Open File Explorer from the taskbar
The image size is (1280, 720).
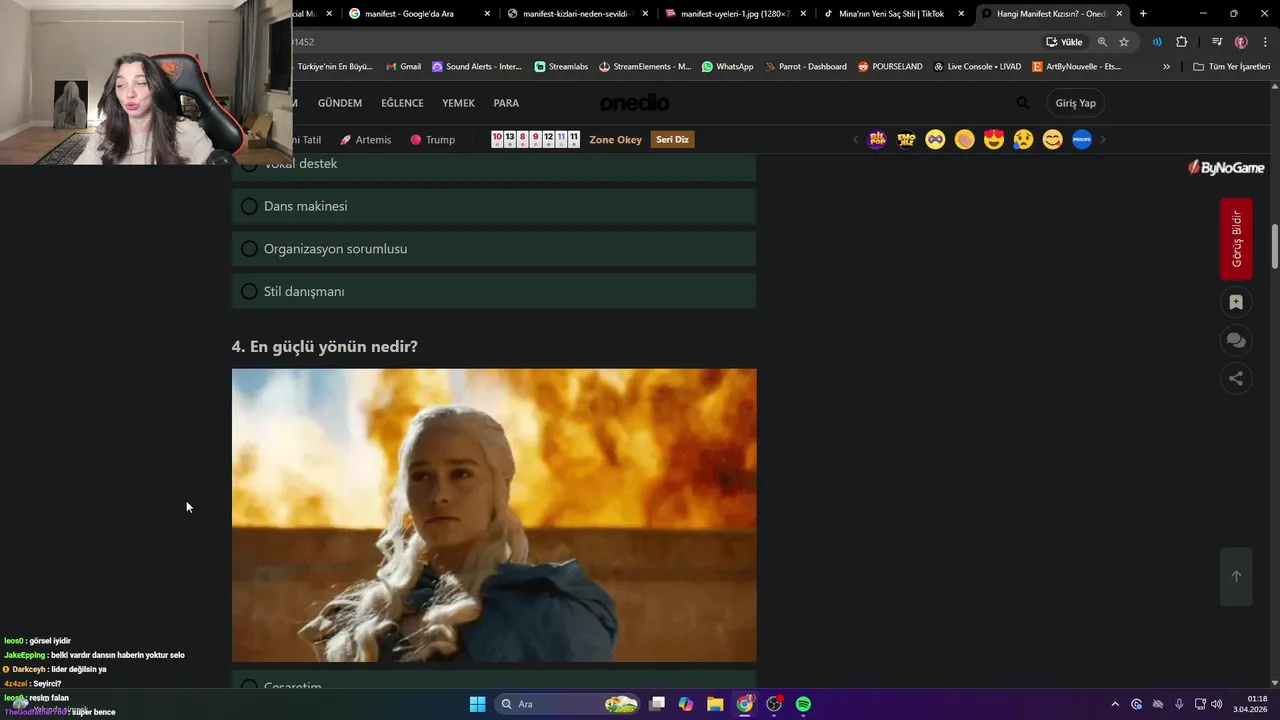pos(715,704)
